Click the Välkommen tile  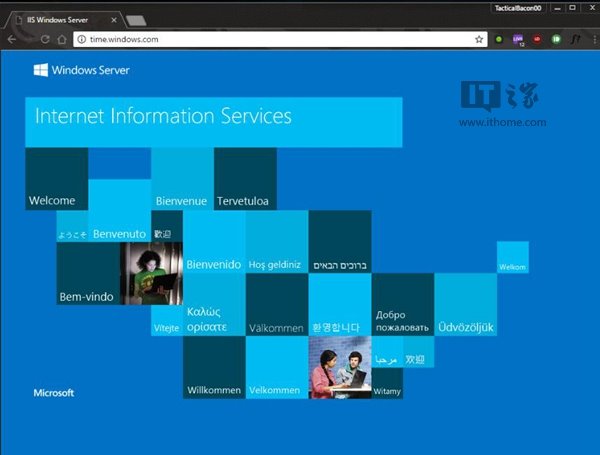pyautogui.click(x=277, y=305)
